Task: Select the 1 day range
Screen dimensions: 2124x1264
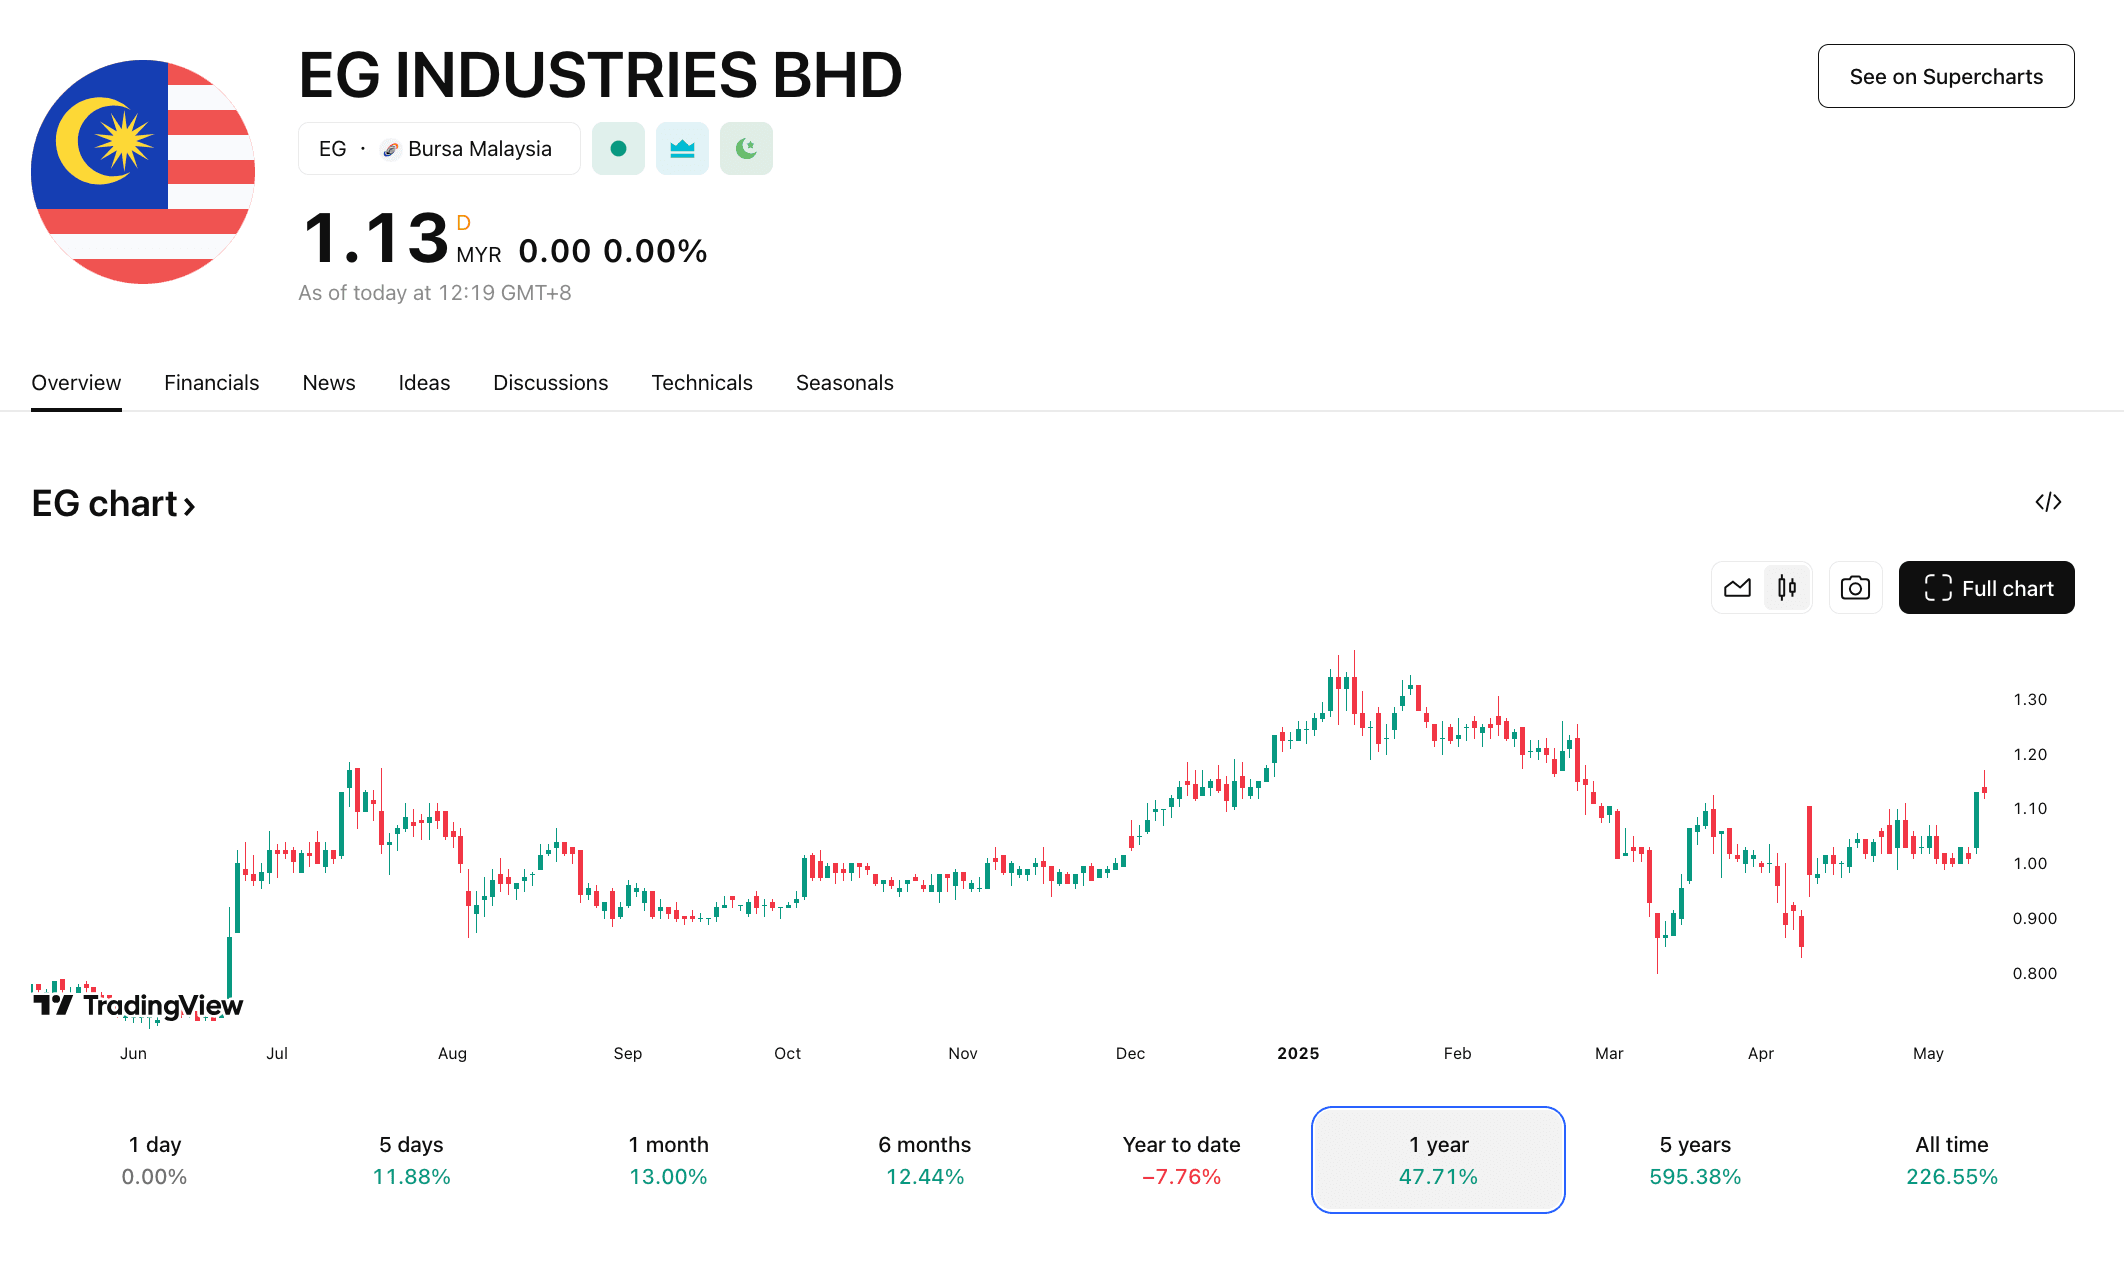Action: [155, 1160]
